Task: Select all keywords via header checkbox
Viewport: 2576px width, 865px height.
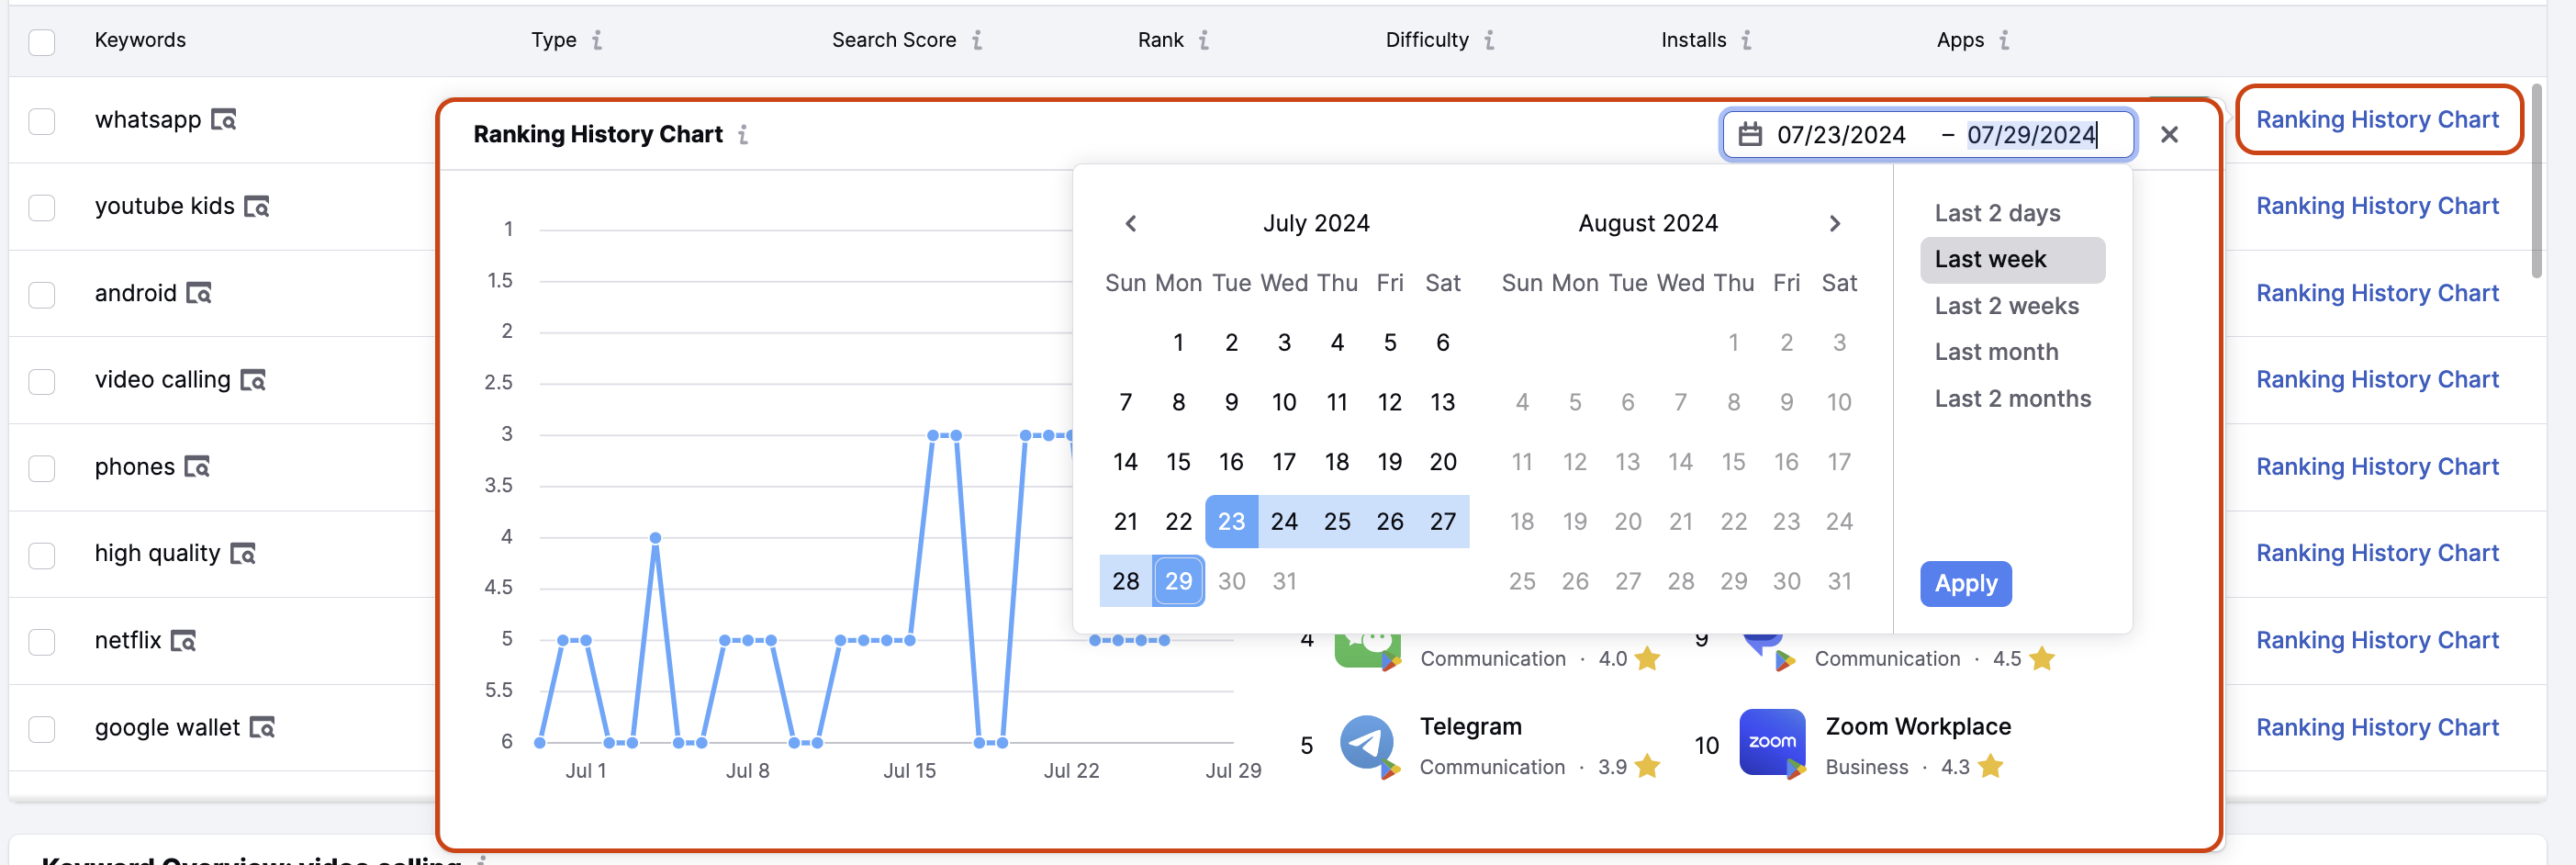Action: (41, 42)
